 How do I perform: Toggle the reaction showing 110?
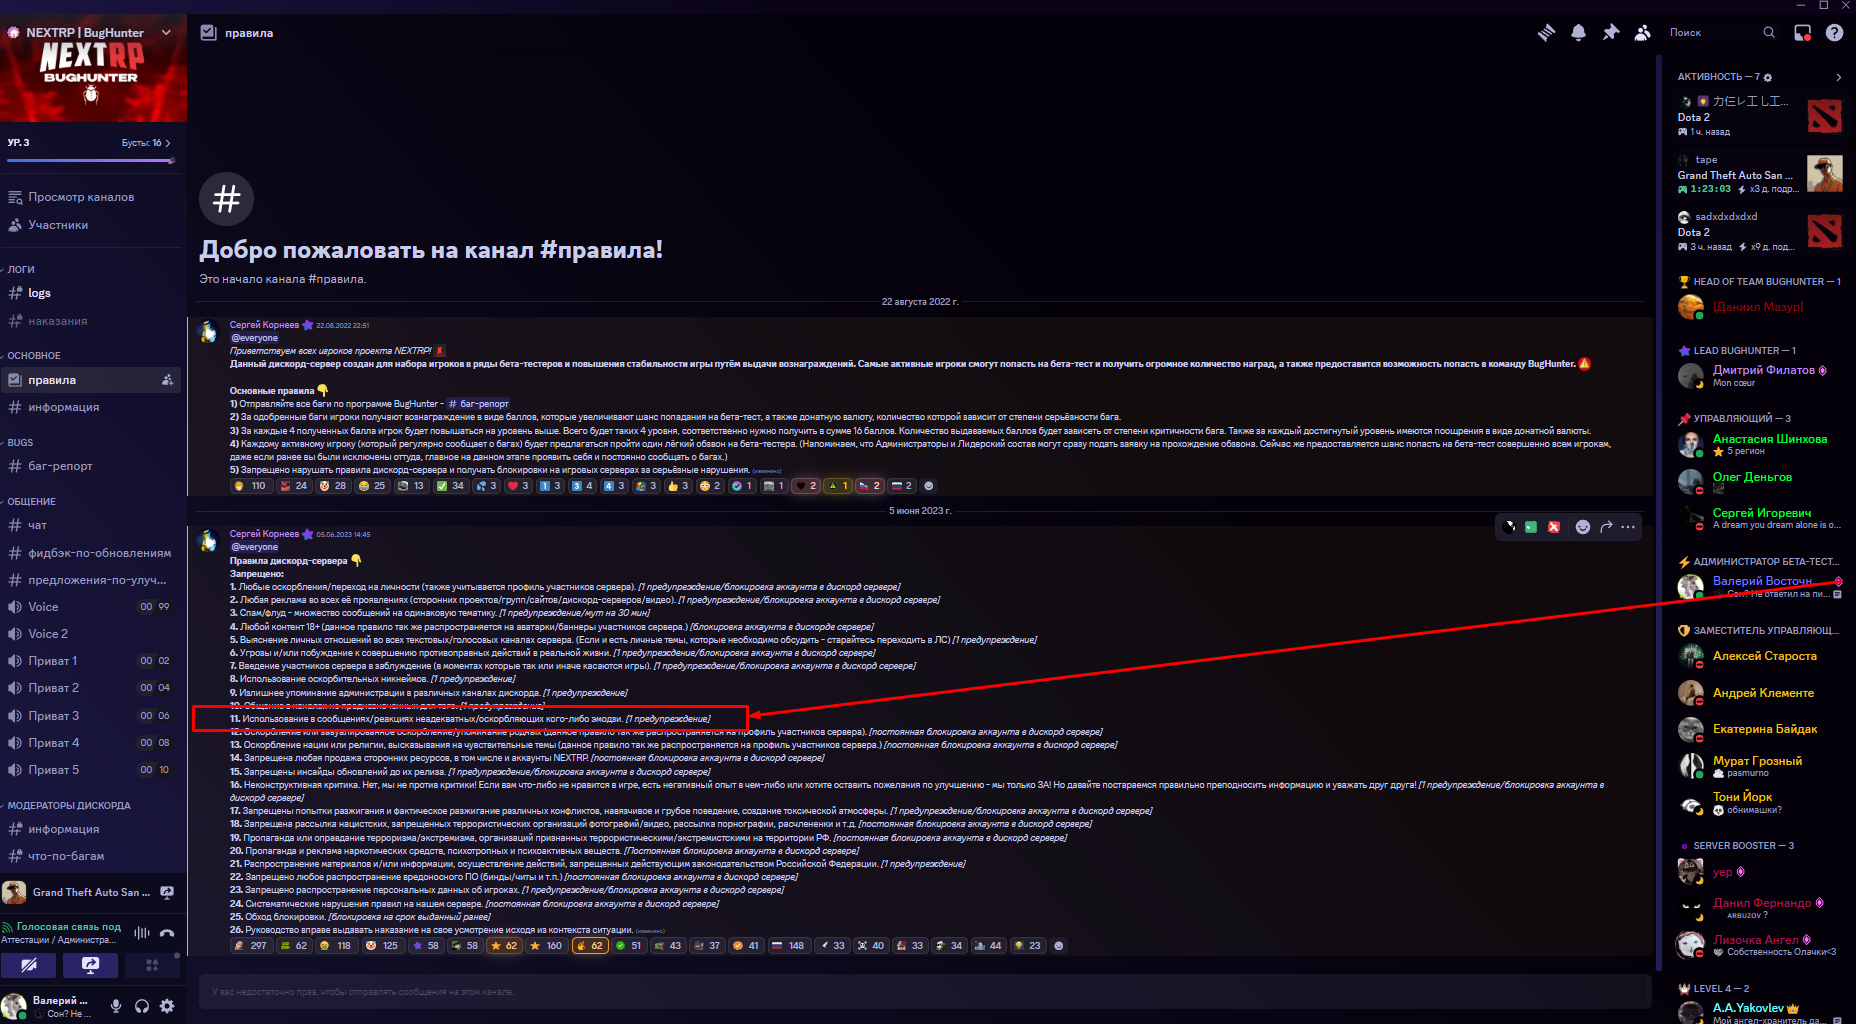pos(250,486)
